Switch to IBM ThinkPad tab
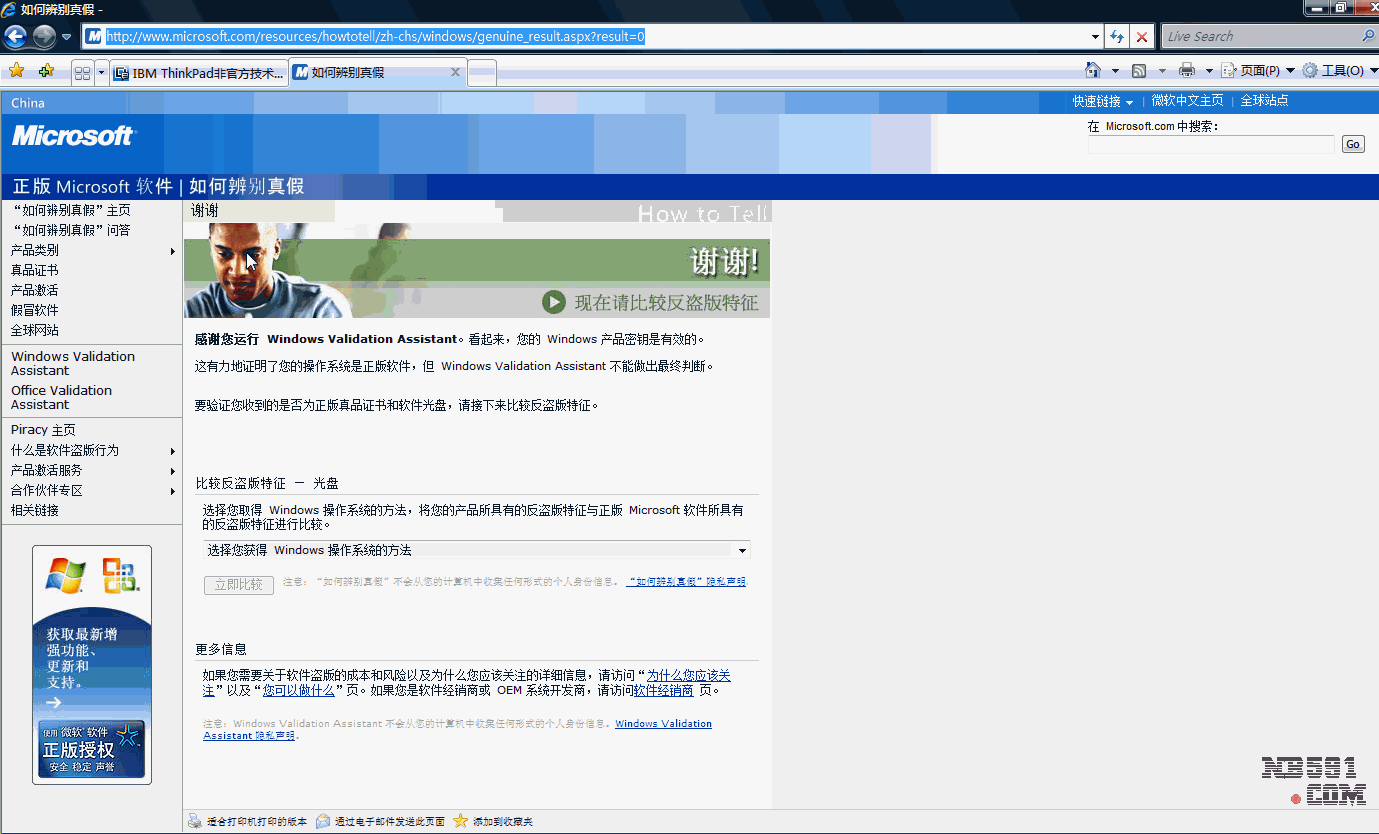This screenshot has width=1379, height=834. tap(199, 73)
